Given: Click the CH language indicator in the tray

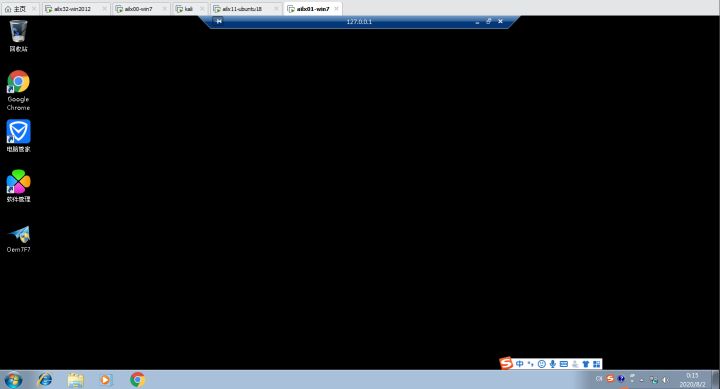Looking at the screenshot, I should pos(598,379).
